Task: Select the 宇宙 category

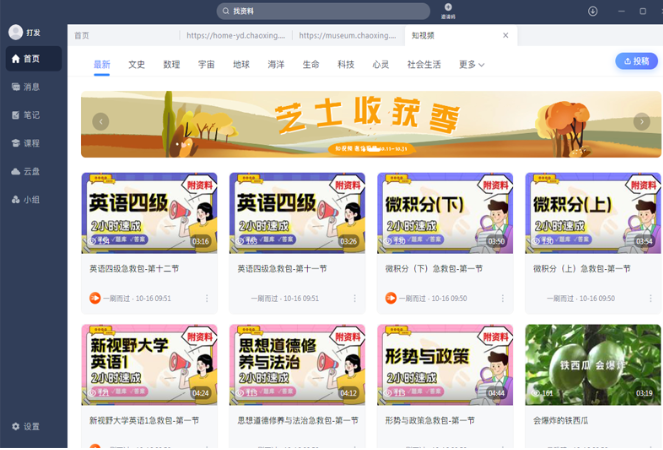Action: (x=206, y=65)
